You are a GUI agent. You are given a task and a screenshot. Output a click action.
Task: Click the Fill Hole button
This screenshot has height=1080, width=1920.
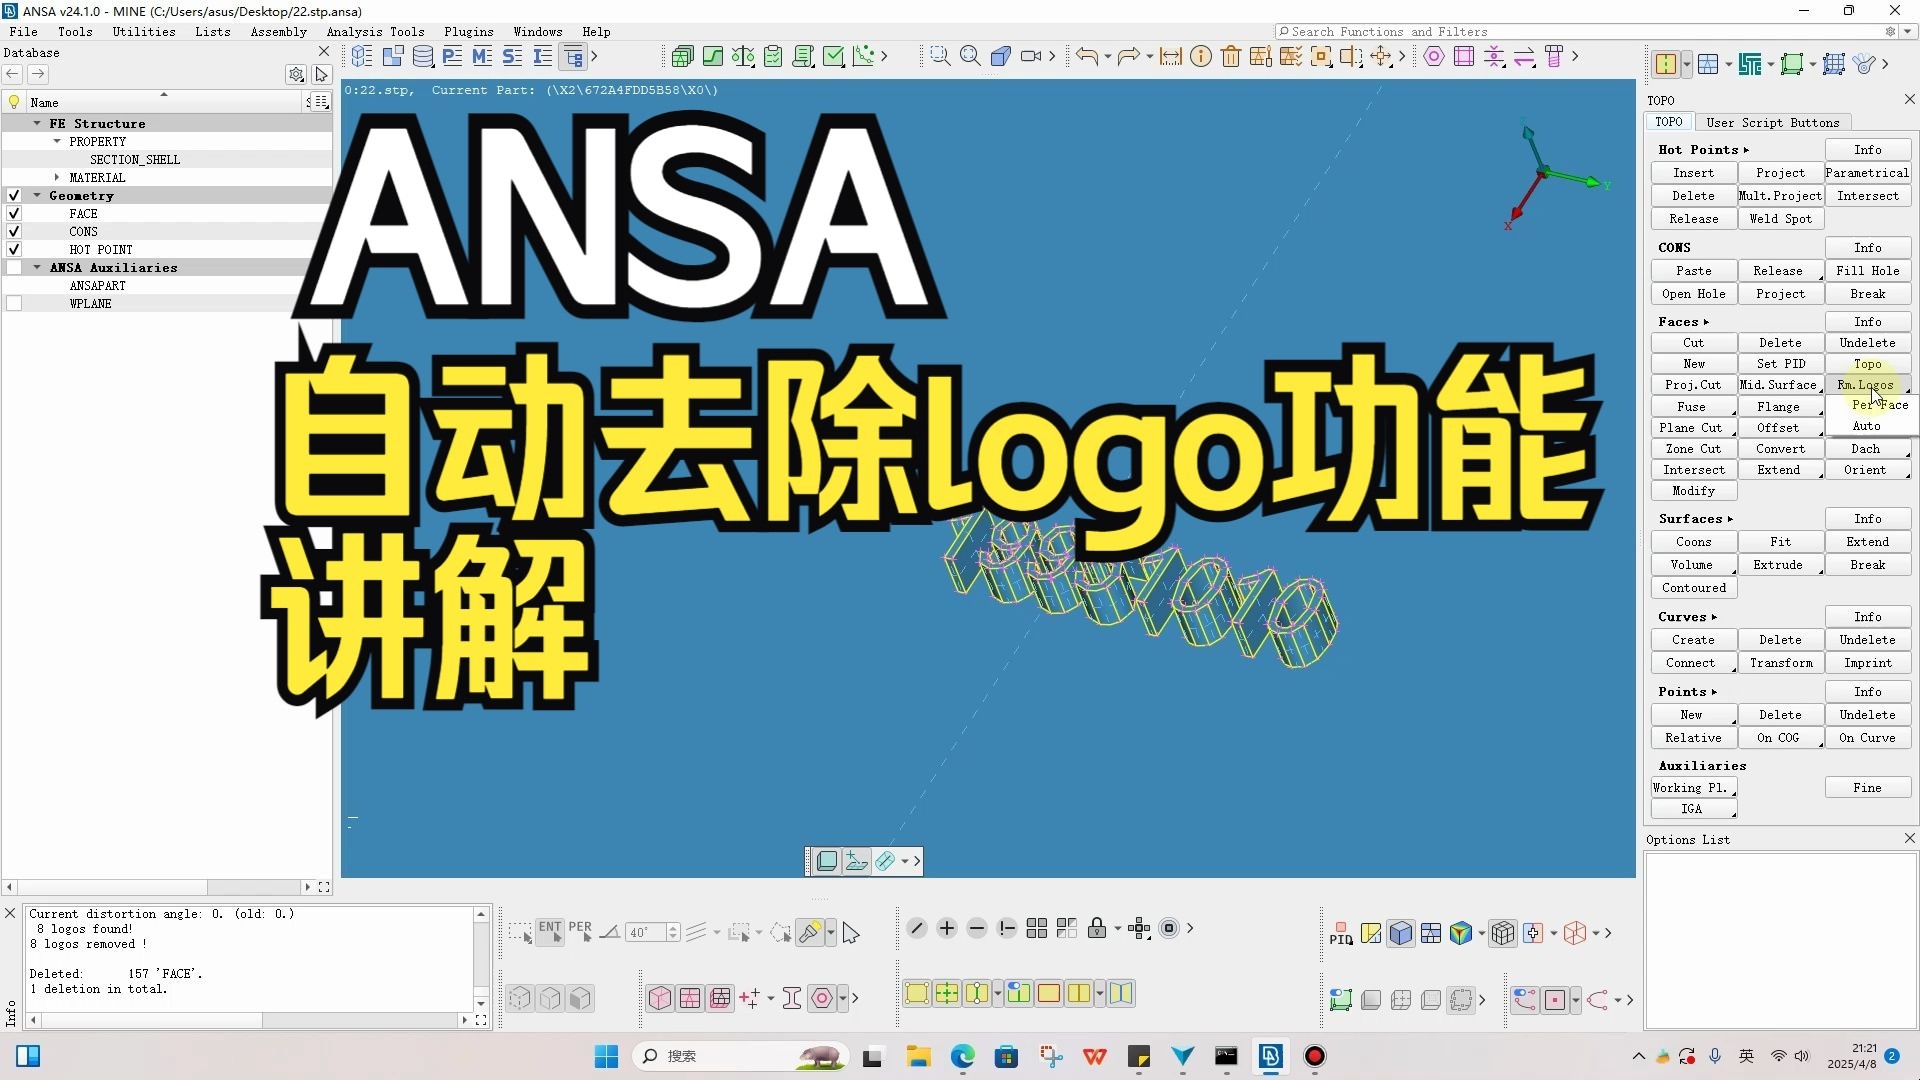pyautogui.click(x=1867, y=271)
